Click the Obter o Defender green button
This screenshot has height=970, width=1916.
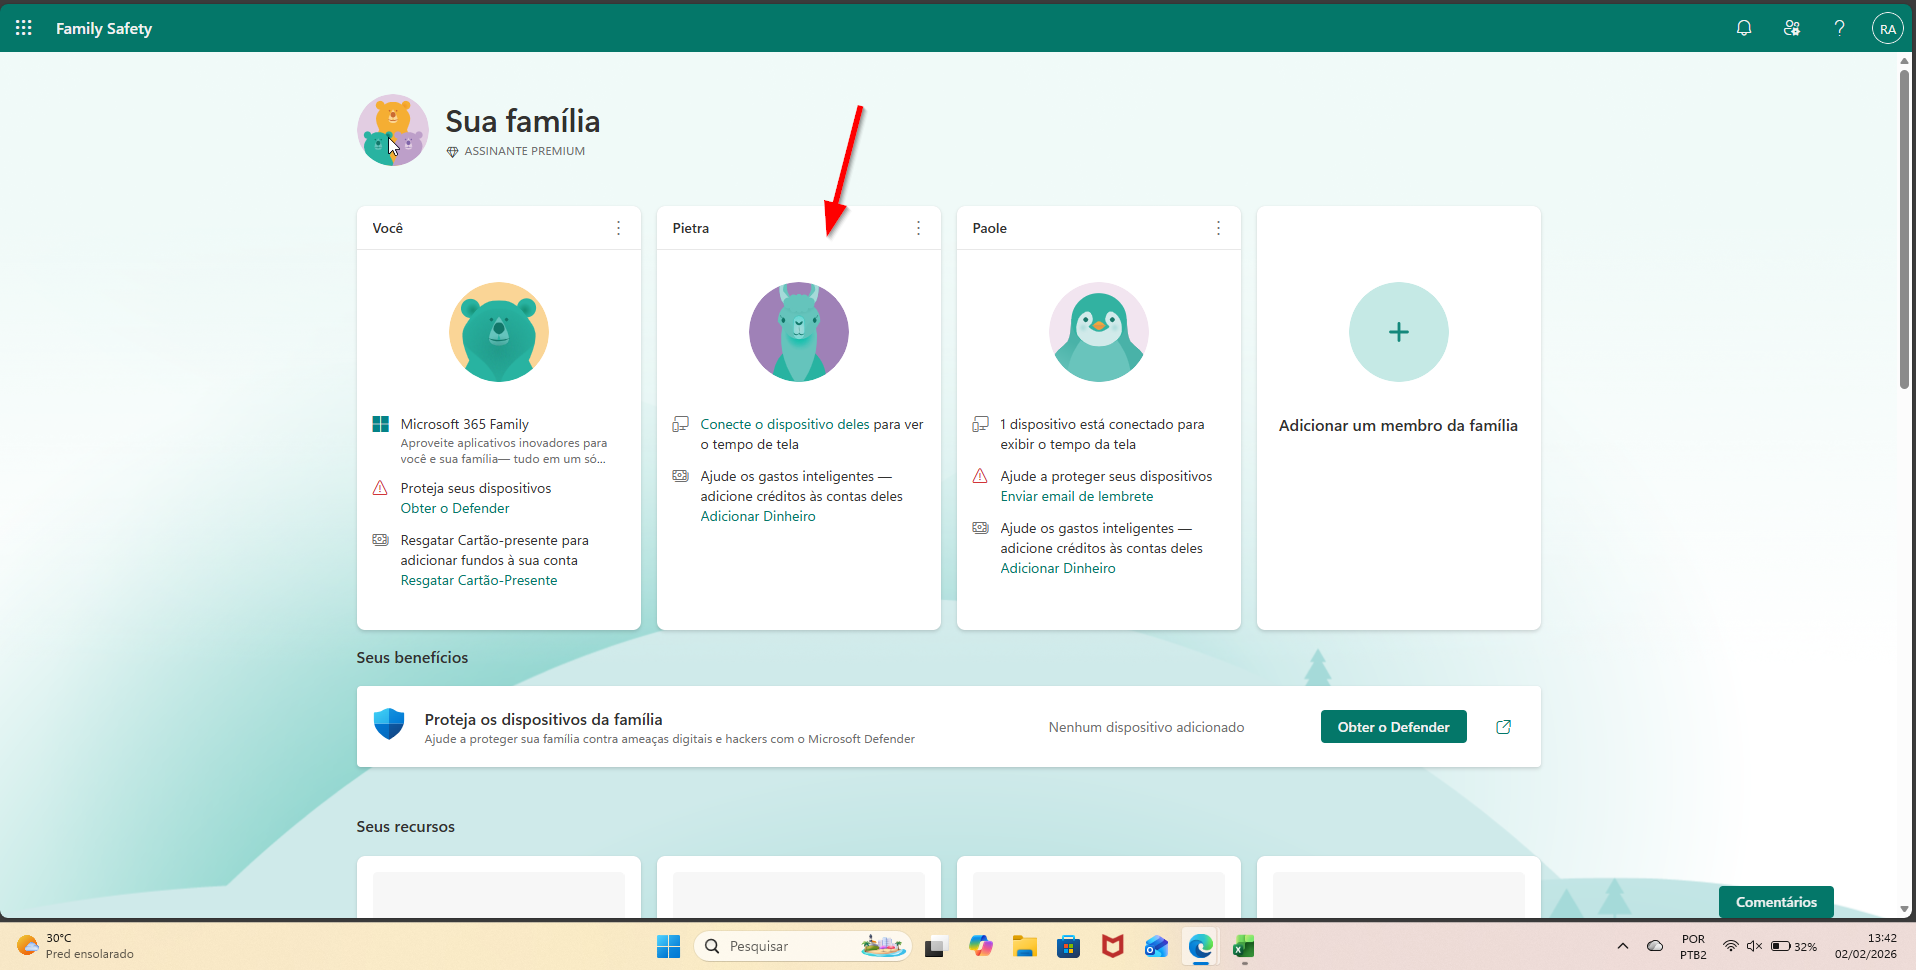click(1394, 727)
